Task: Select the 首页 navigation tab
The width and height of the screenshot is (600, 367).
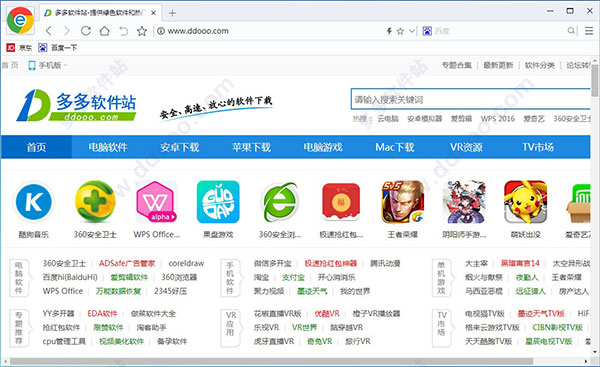Action: point(36,147)
